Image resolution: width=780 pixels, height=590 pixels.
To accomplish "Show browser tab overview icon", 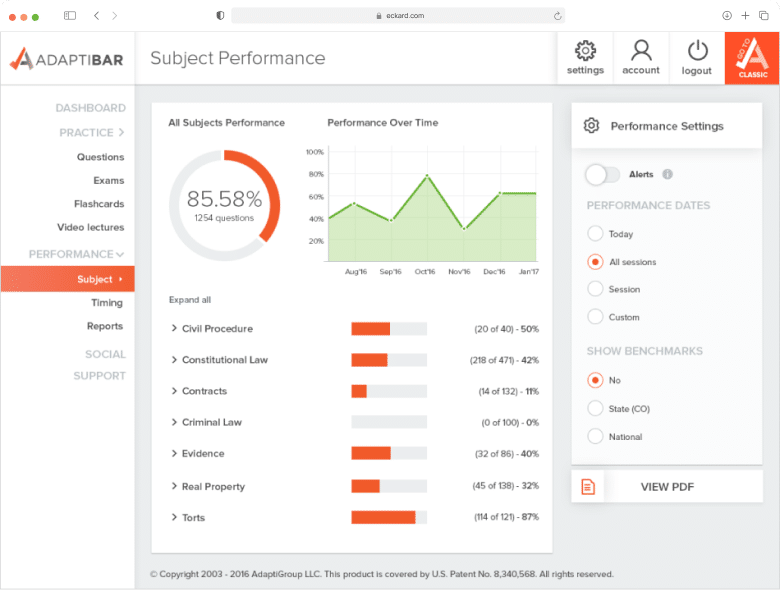I will click(x=764, y=15).
